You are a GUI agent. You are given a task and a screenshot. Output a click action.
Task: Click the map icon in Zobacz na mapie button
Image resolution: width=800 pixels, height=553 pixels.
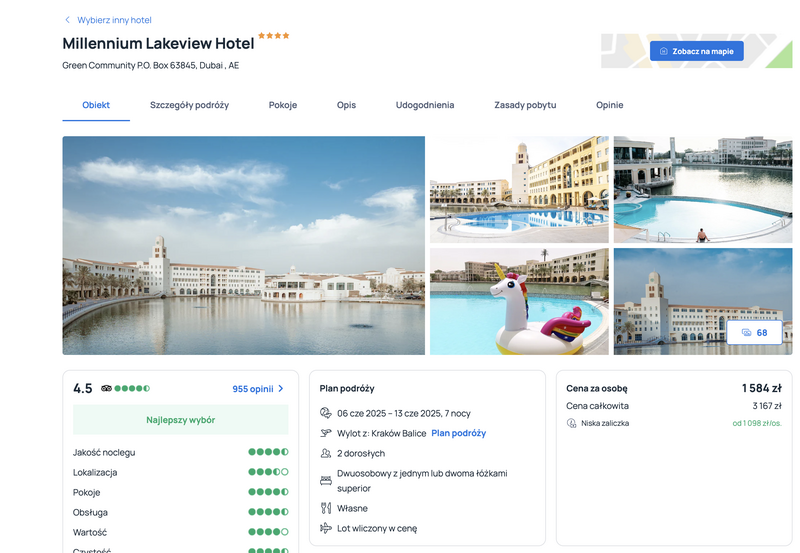pyautogui.click(x=663, y=51)
